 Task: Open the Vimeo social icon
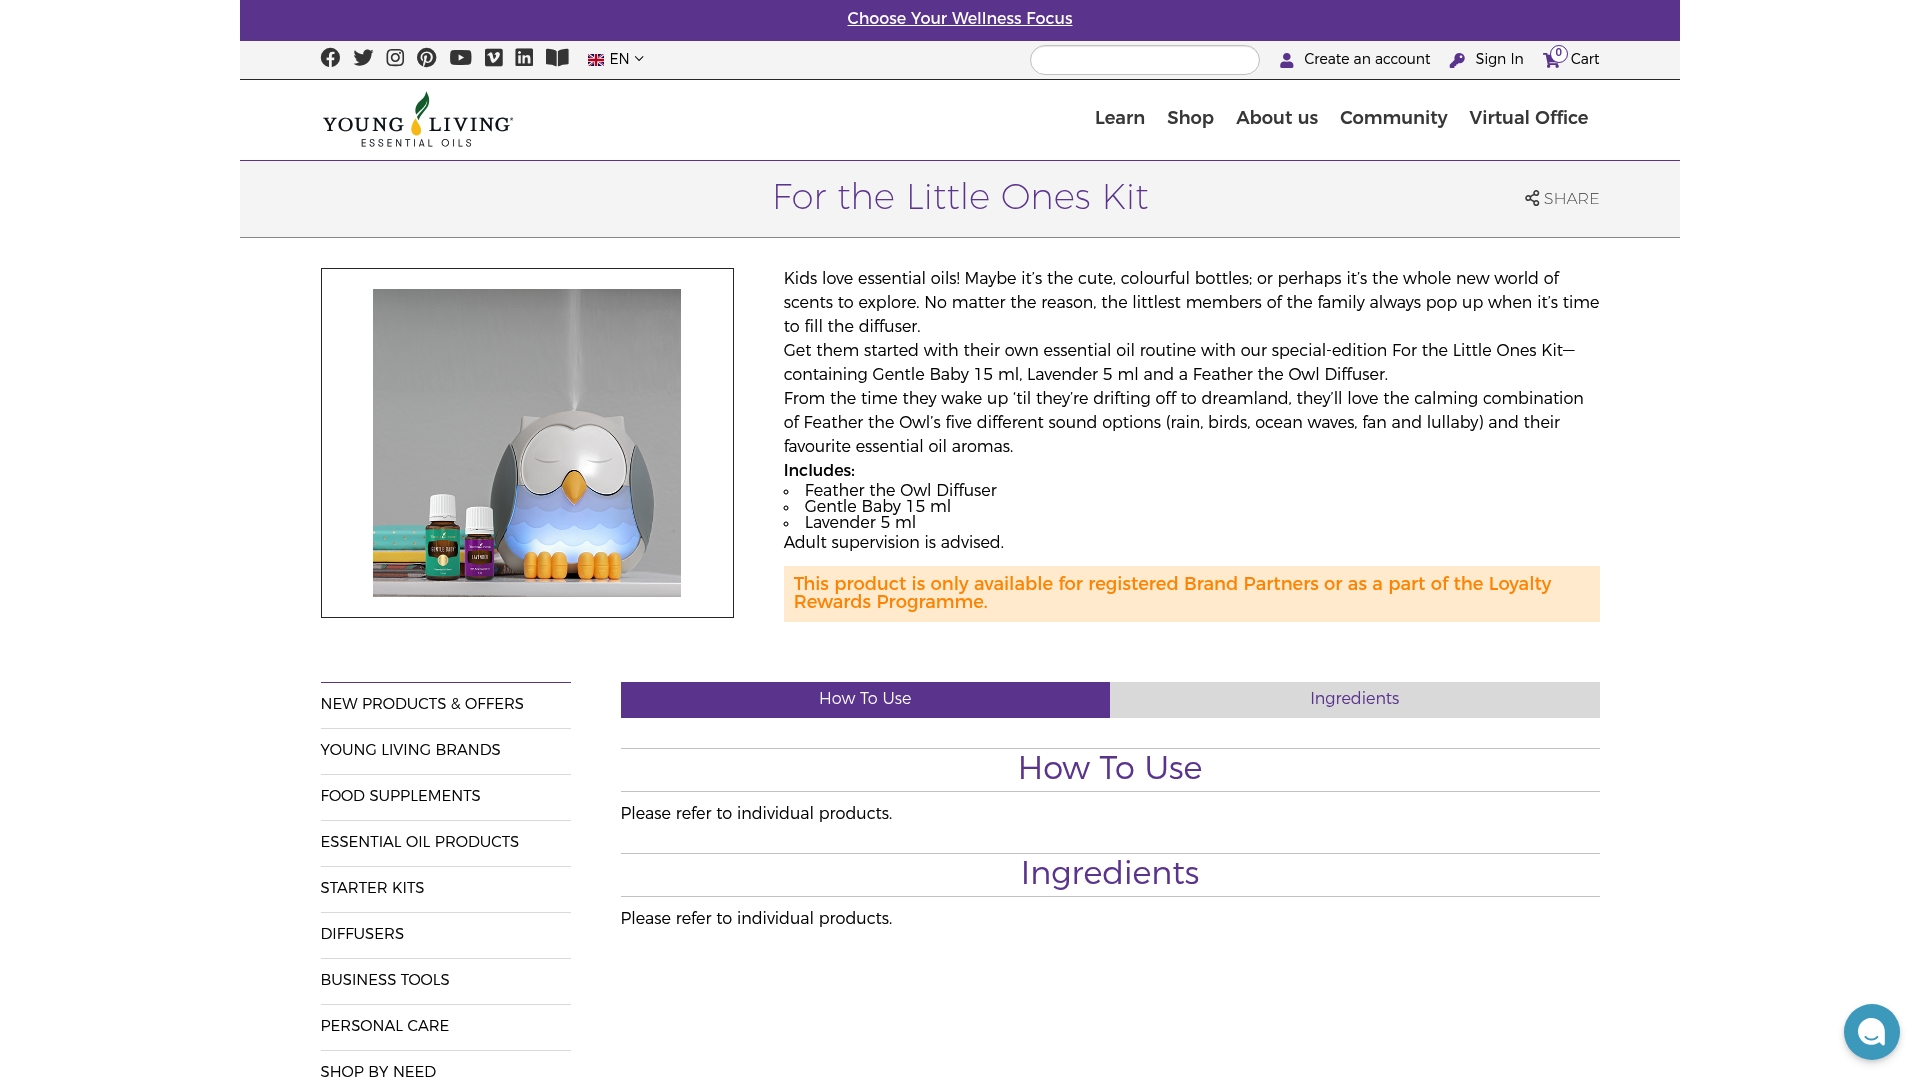click(x=494, y=58)
